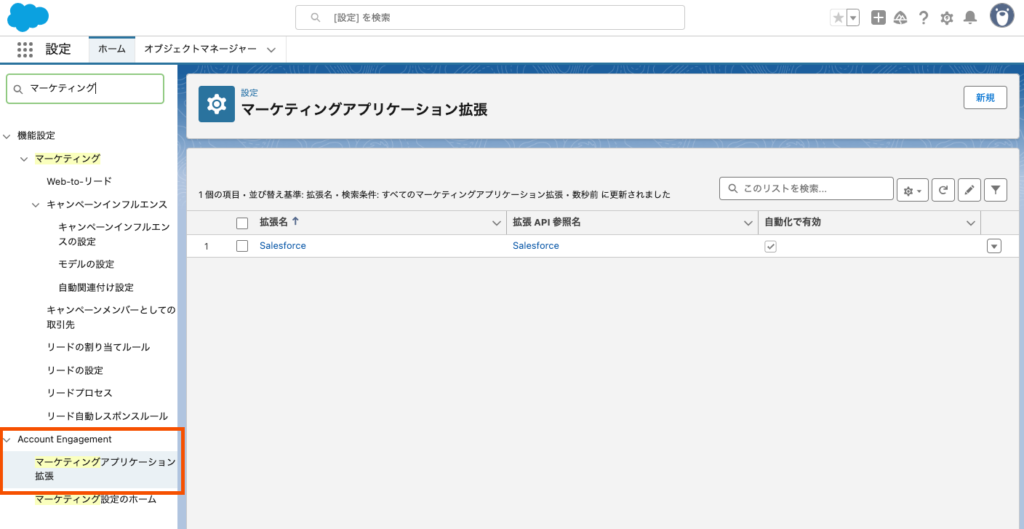1024x529 pixels.
Task: Click the 新規 button
Action: coord(984,97)
